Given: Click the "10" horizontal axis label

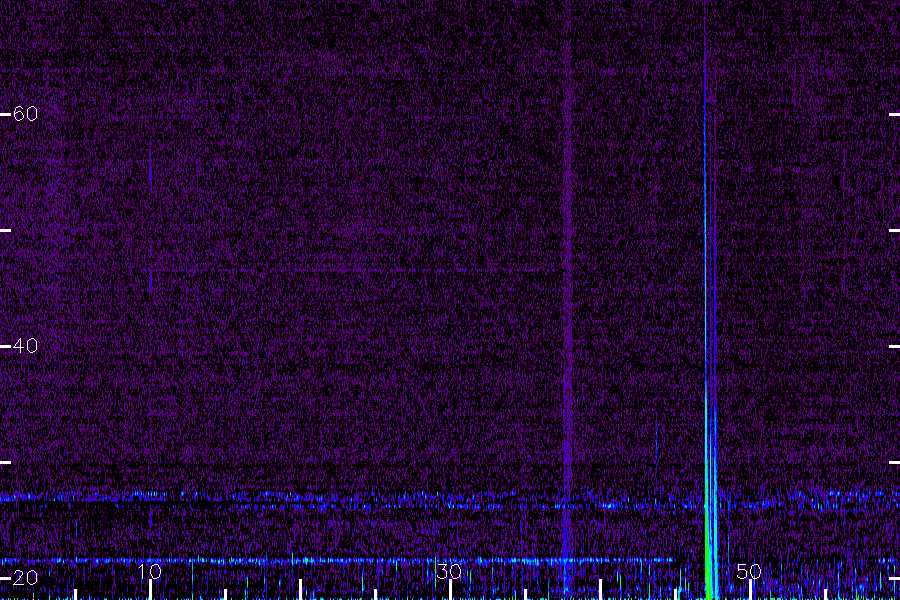Looking at the screenshot, I should pyautogui.click(x=150, y=572).
